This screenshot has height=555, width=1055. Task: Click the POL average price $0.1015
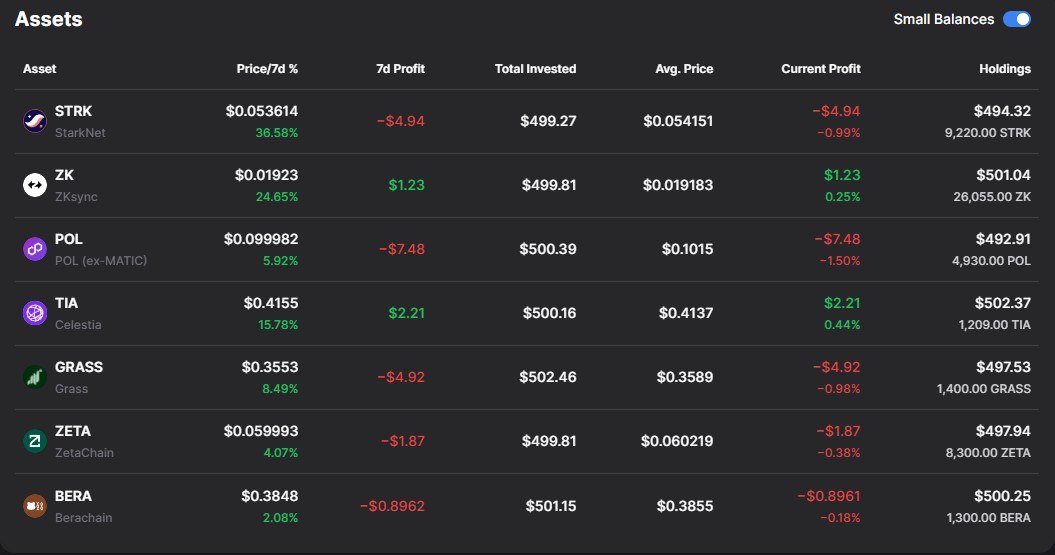pos(688,249)
